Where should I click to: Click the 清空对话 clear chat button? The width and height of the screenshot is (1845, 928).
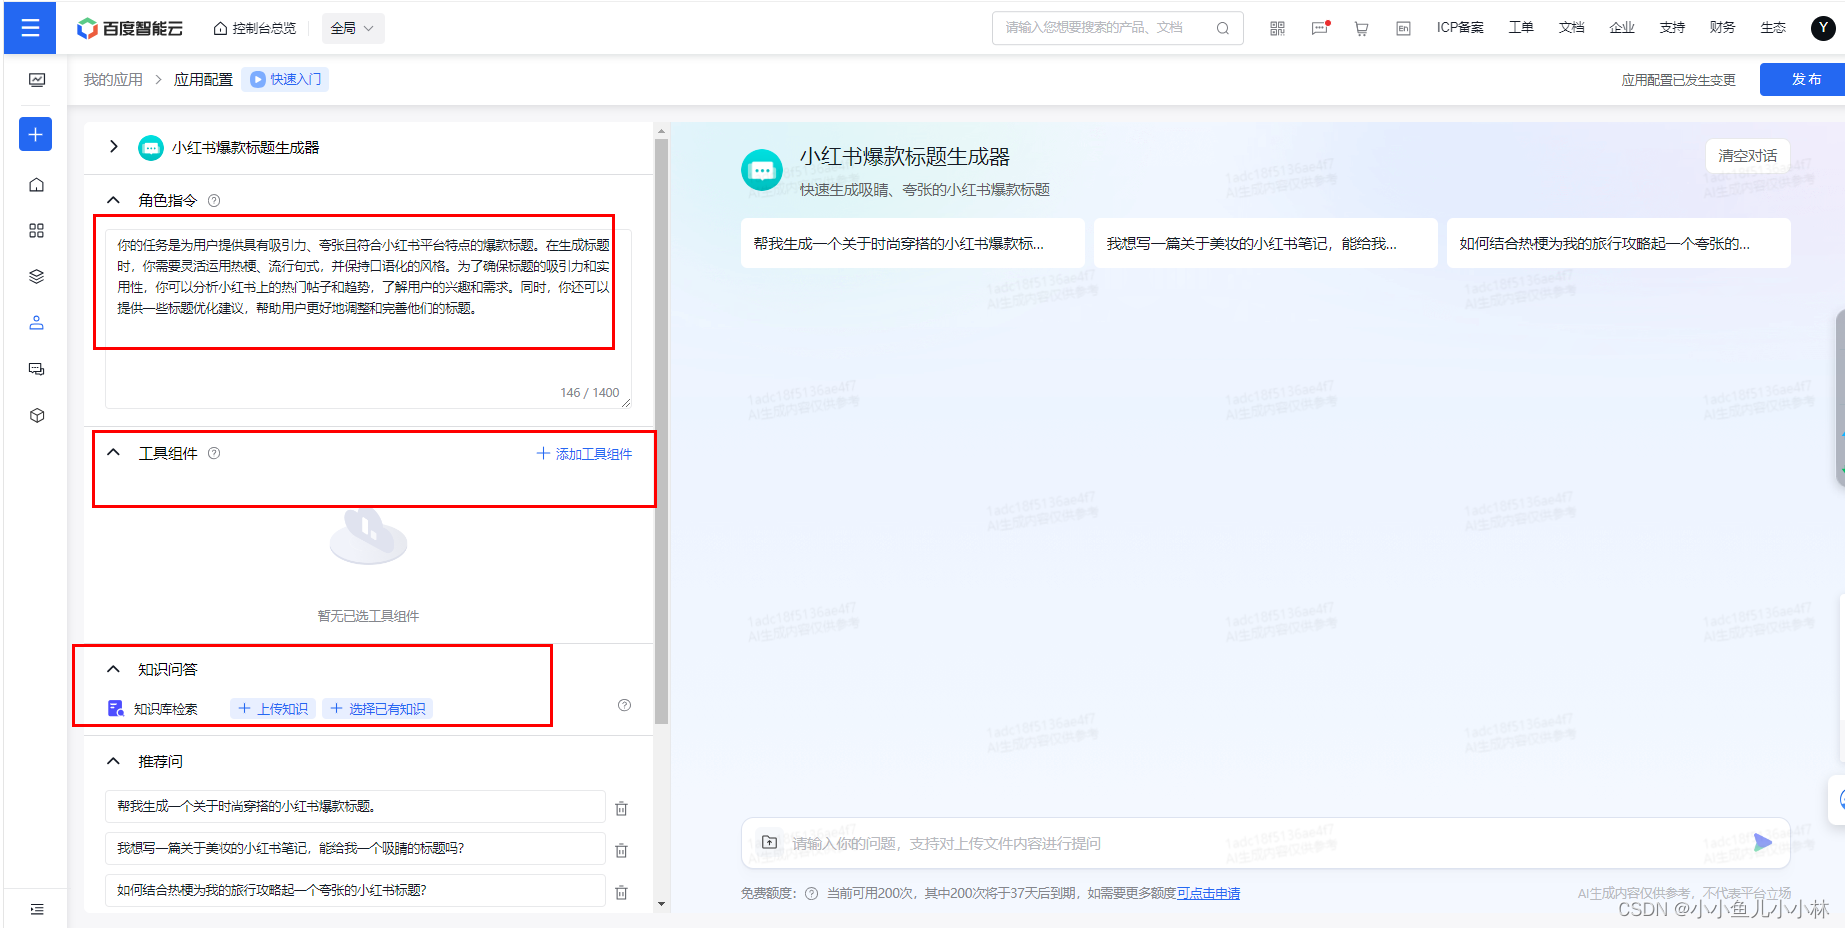point(1747,156)
